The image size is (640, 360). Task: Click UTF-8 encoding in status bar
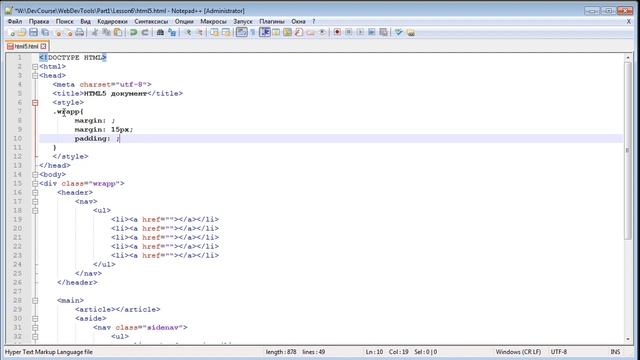click(x=558, y=352)
